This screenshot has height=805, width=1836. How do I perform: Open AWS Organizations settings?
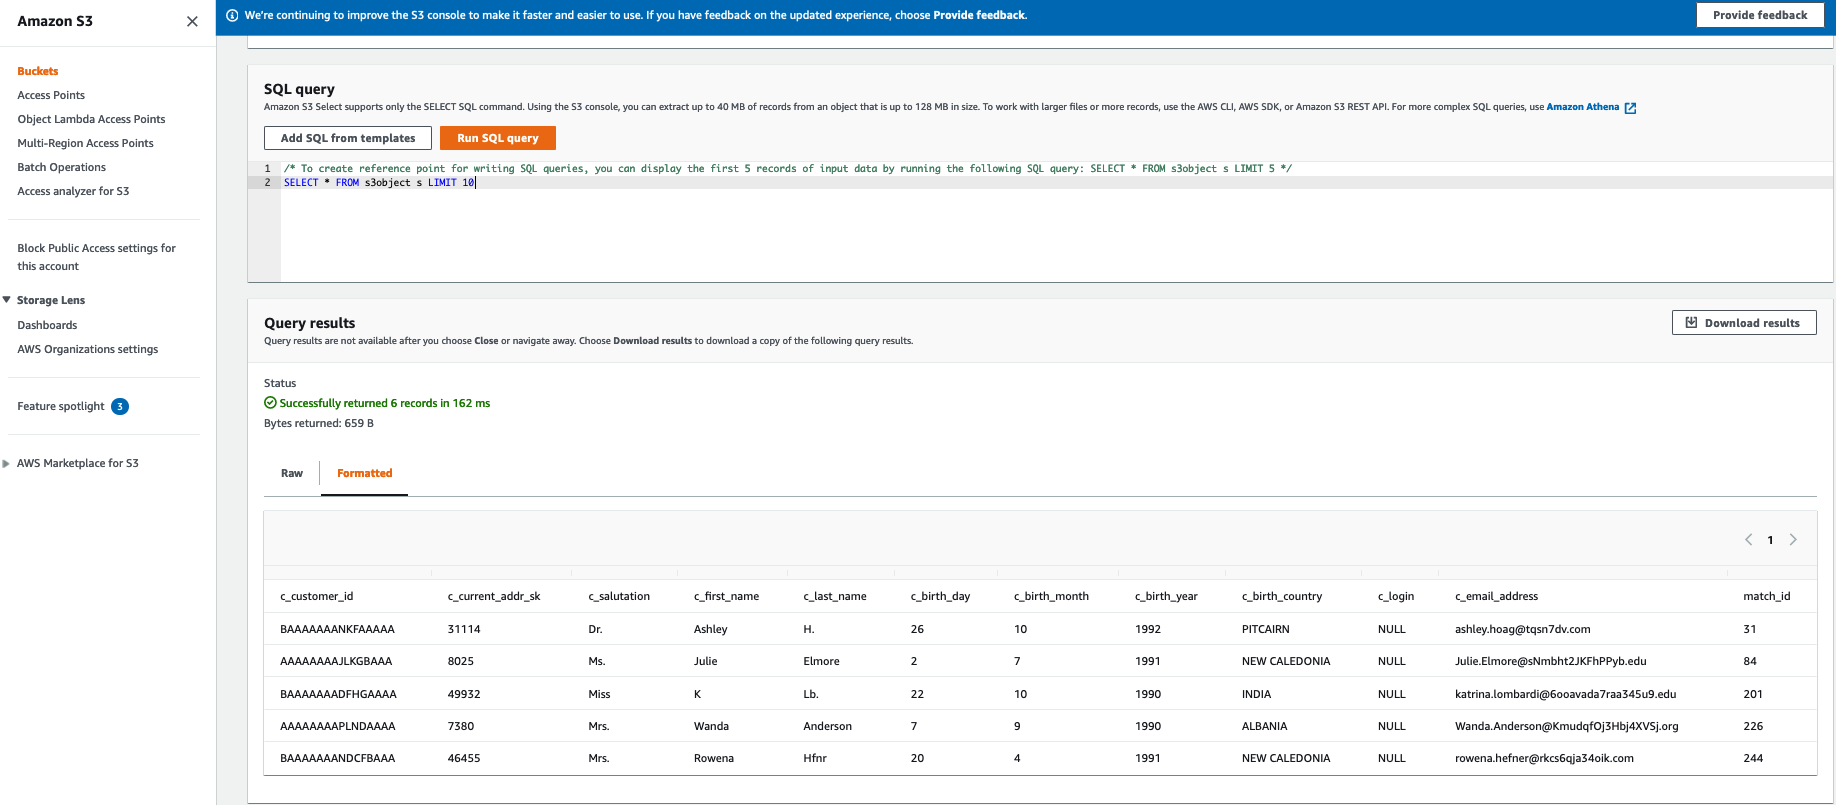87,349
